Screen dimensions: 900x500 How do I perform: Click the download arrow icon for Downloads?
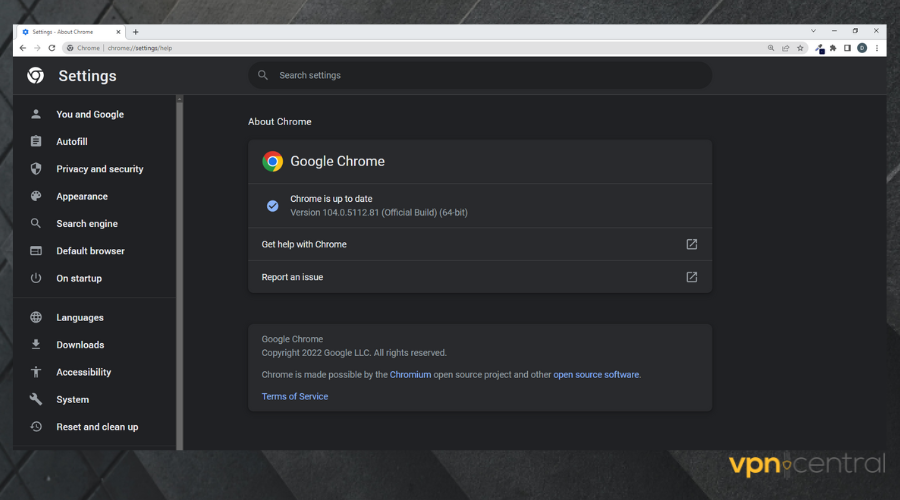click(36, 344)
